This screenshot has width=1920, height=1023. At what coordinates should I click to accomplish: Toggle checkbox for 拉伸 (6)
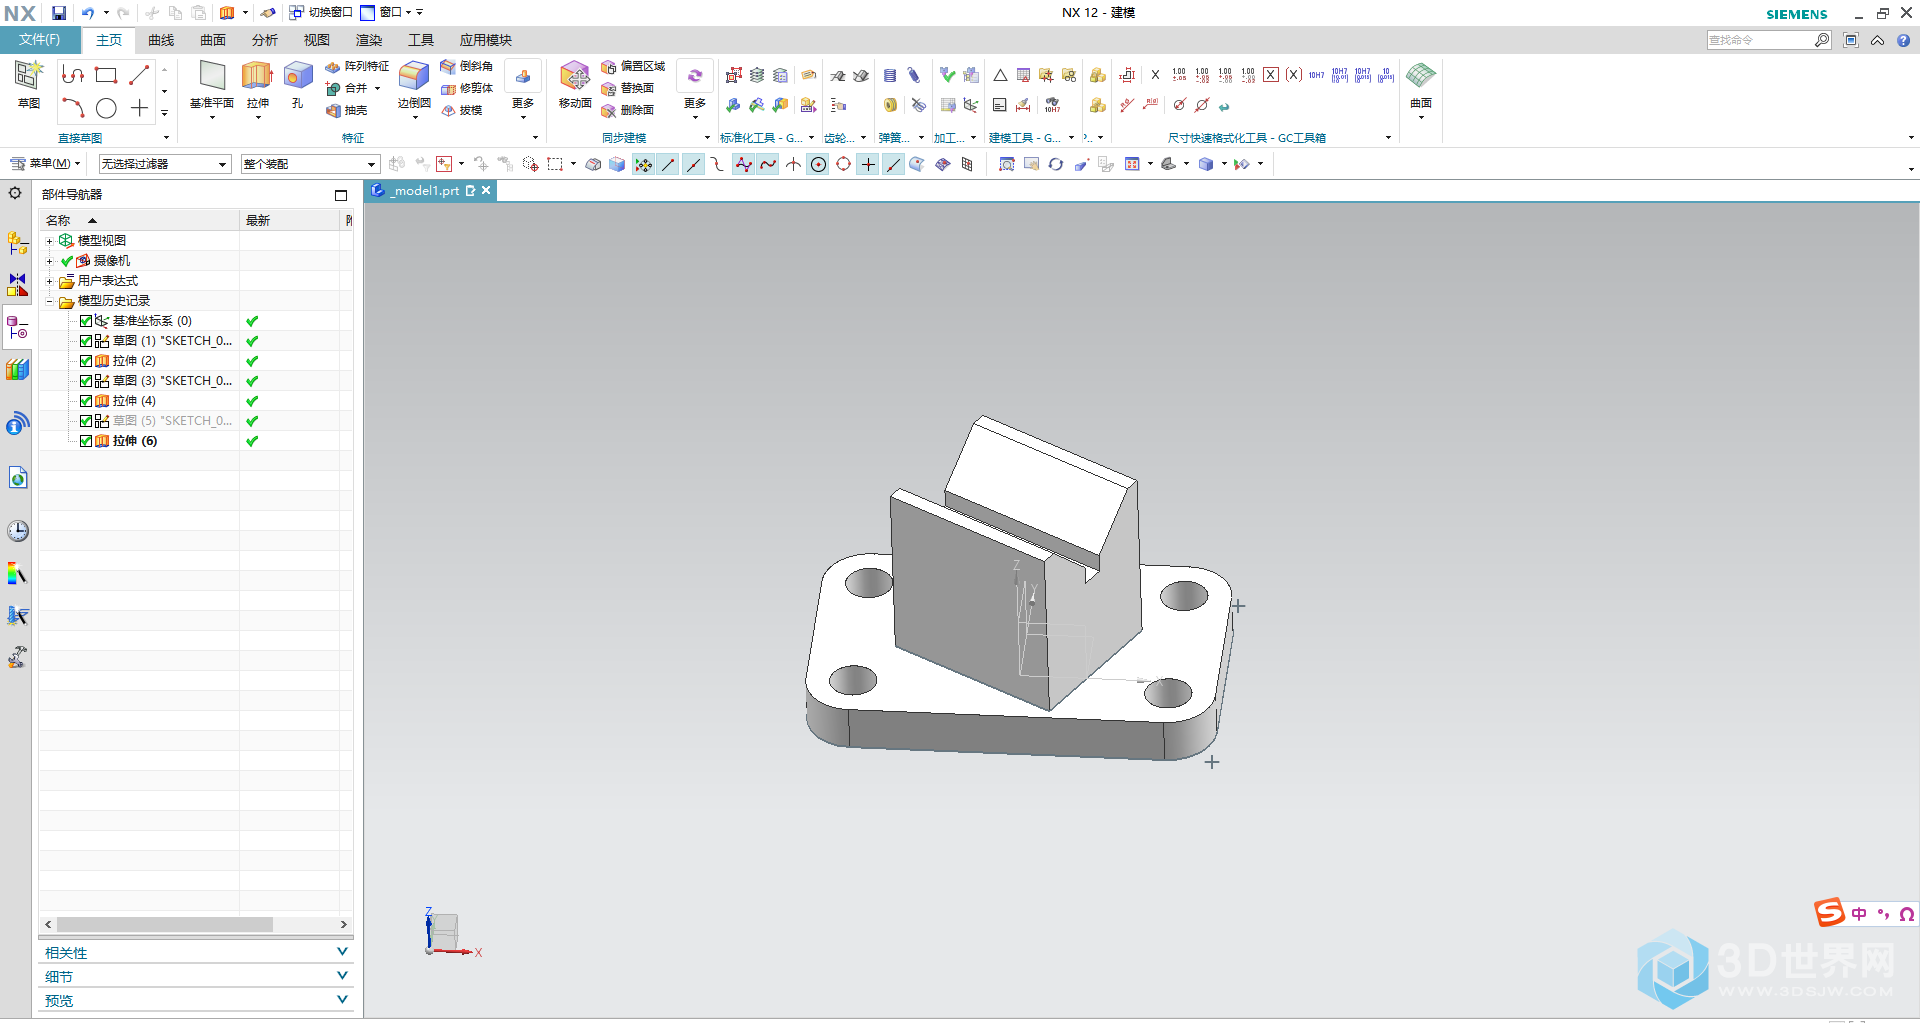tap(86, 441)
